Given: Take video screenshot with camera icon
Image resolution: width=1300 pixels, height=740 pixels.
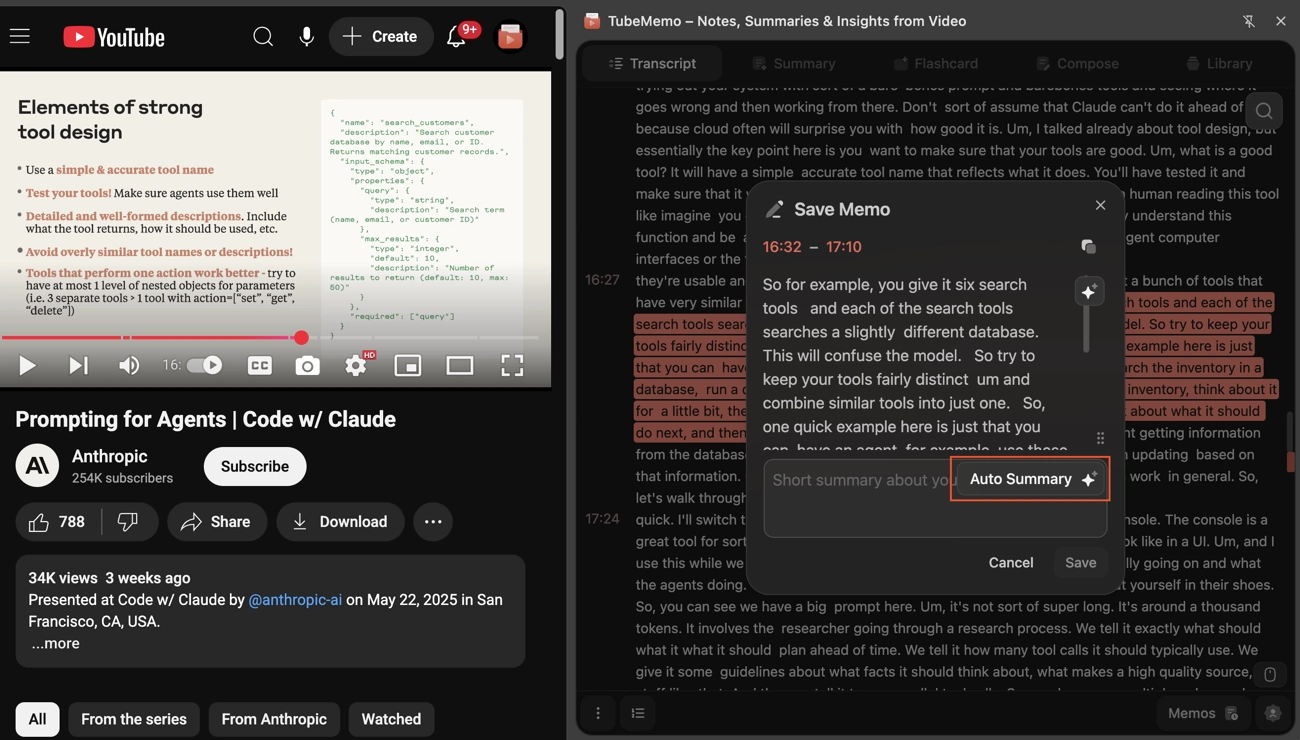Looking at the screenshot, I should click(x=307, y=366).
